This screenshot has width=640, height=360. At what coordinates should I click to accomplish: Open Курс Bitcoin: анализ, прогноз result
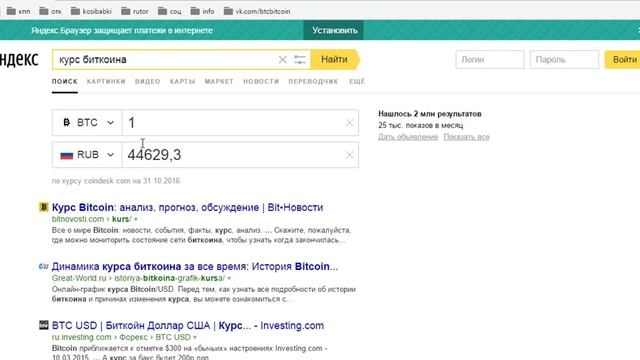click(x=187, y=207)
